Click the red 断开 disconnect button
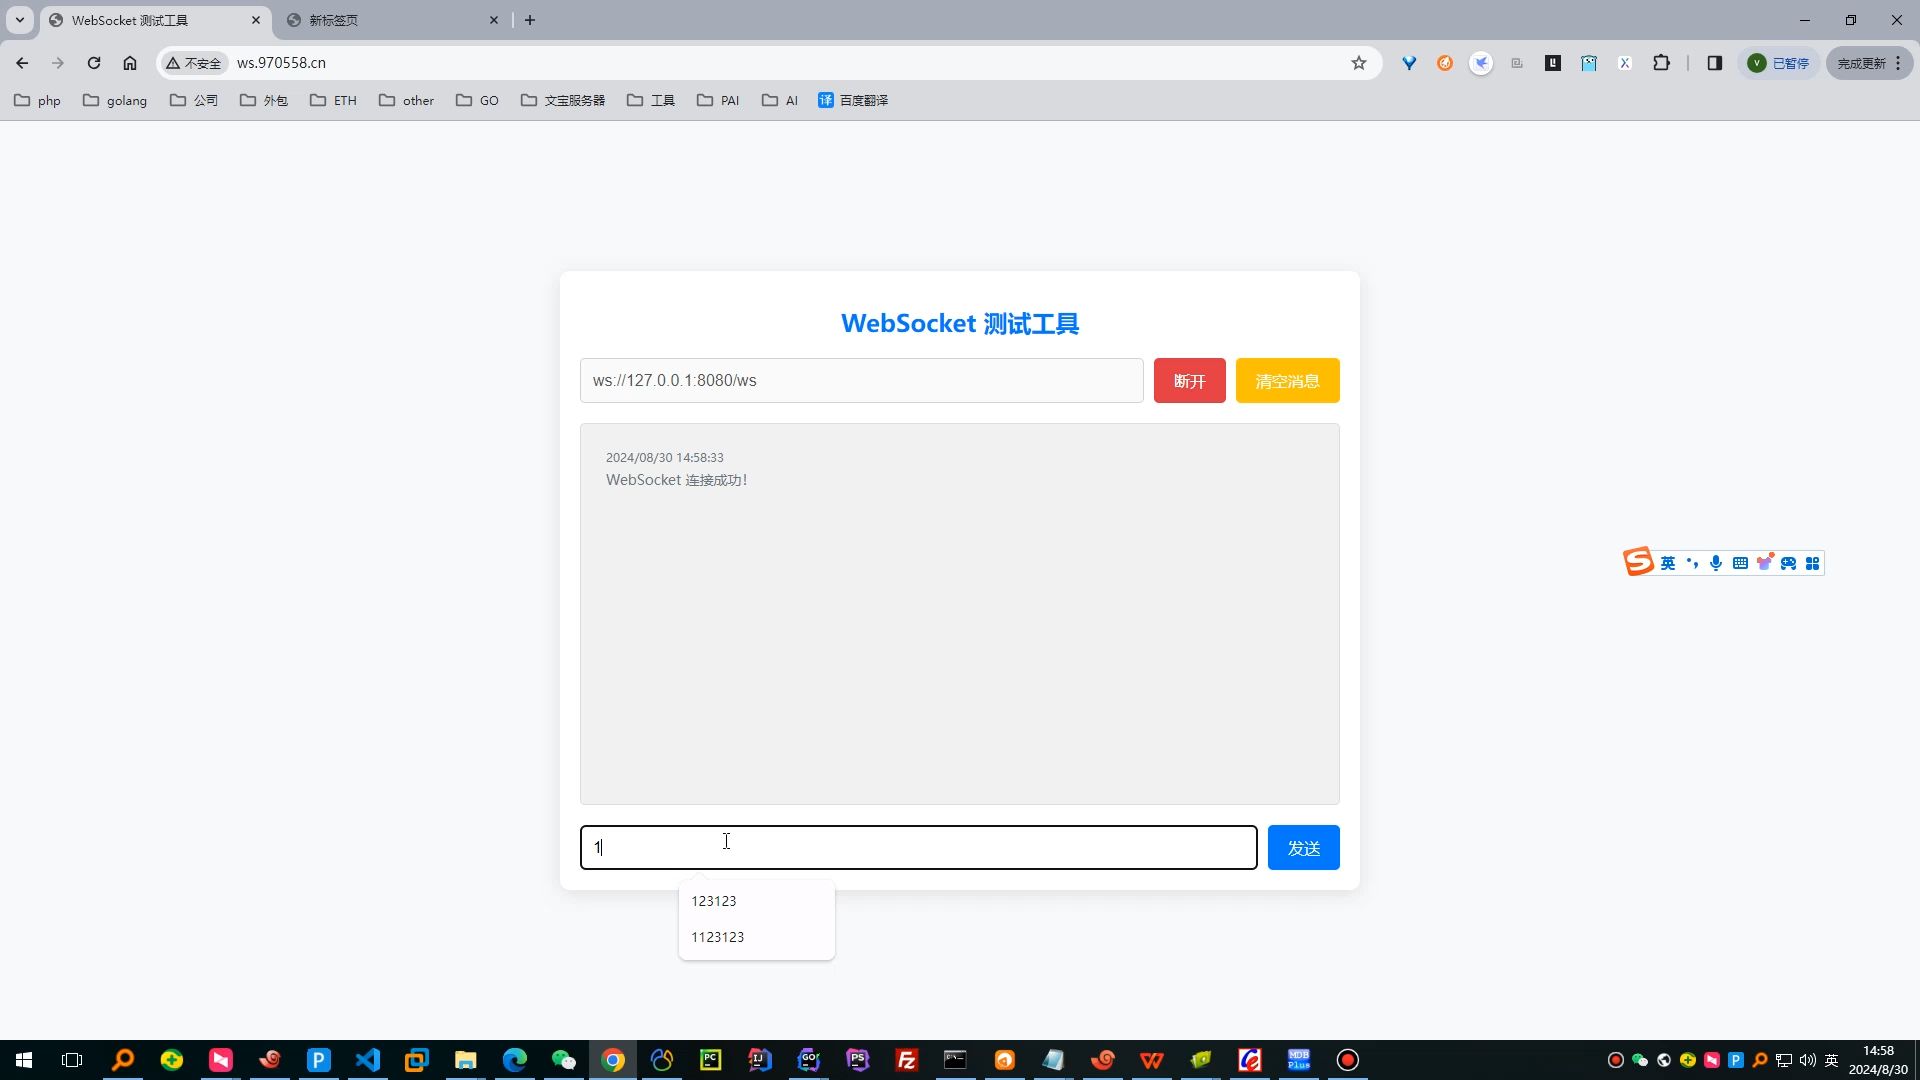1920x1080 pixels. point(1189,381)
